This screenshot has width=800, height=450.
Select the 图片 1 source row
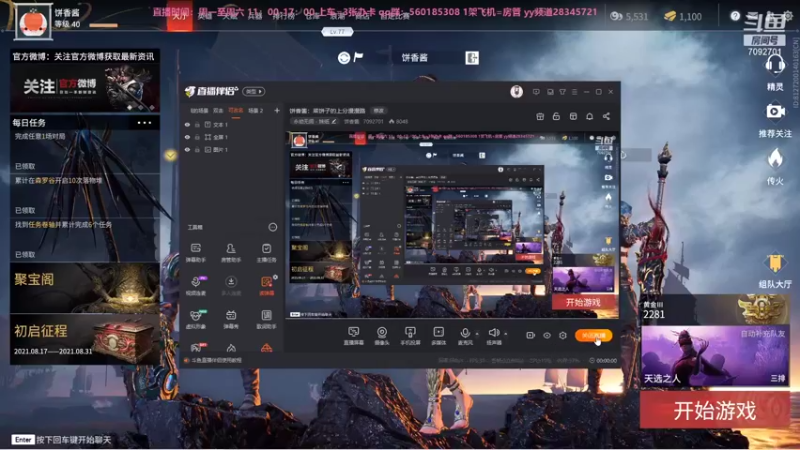(x=232, y=149)
